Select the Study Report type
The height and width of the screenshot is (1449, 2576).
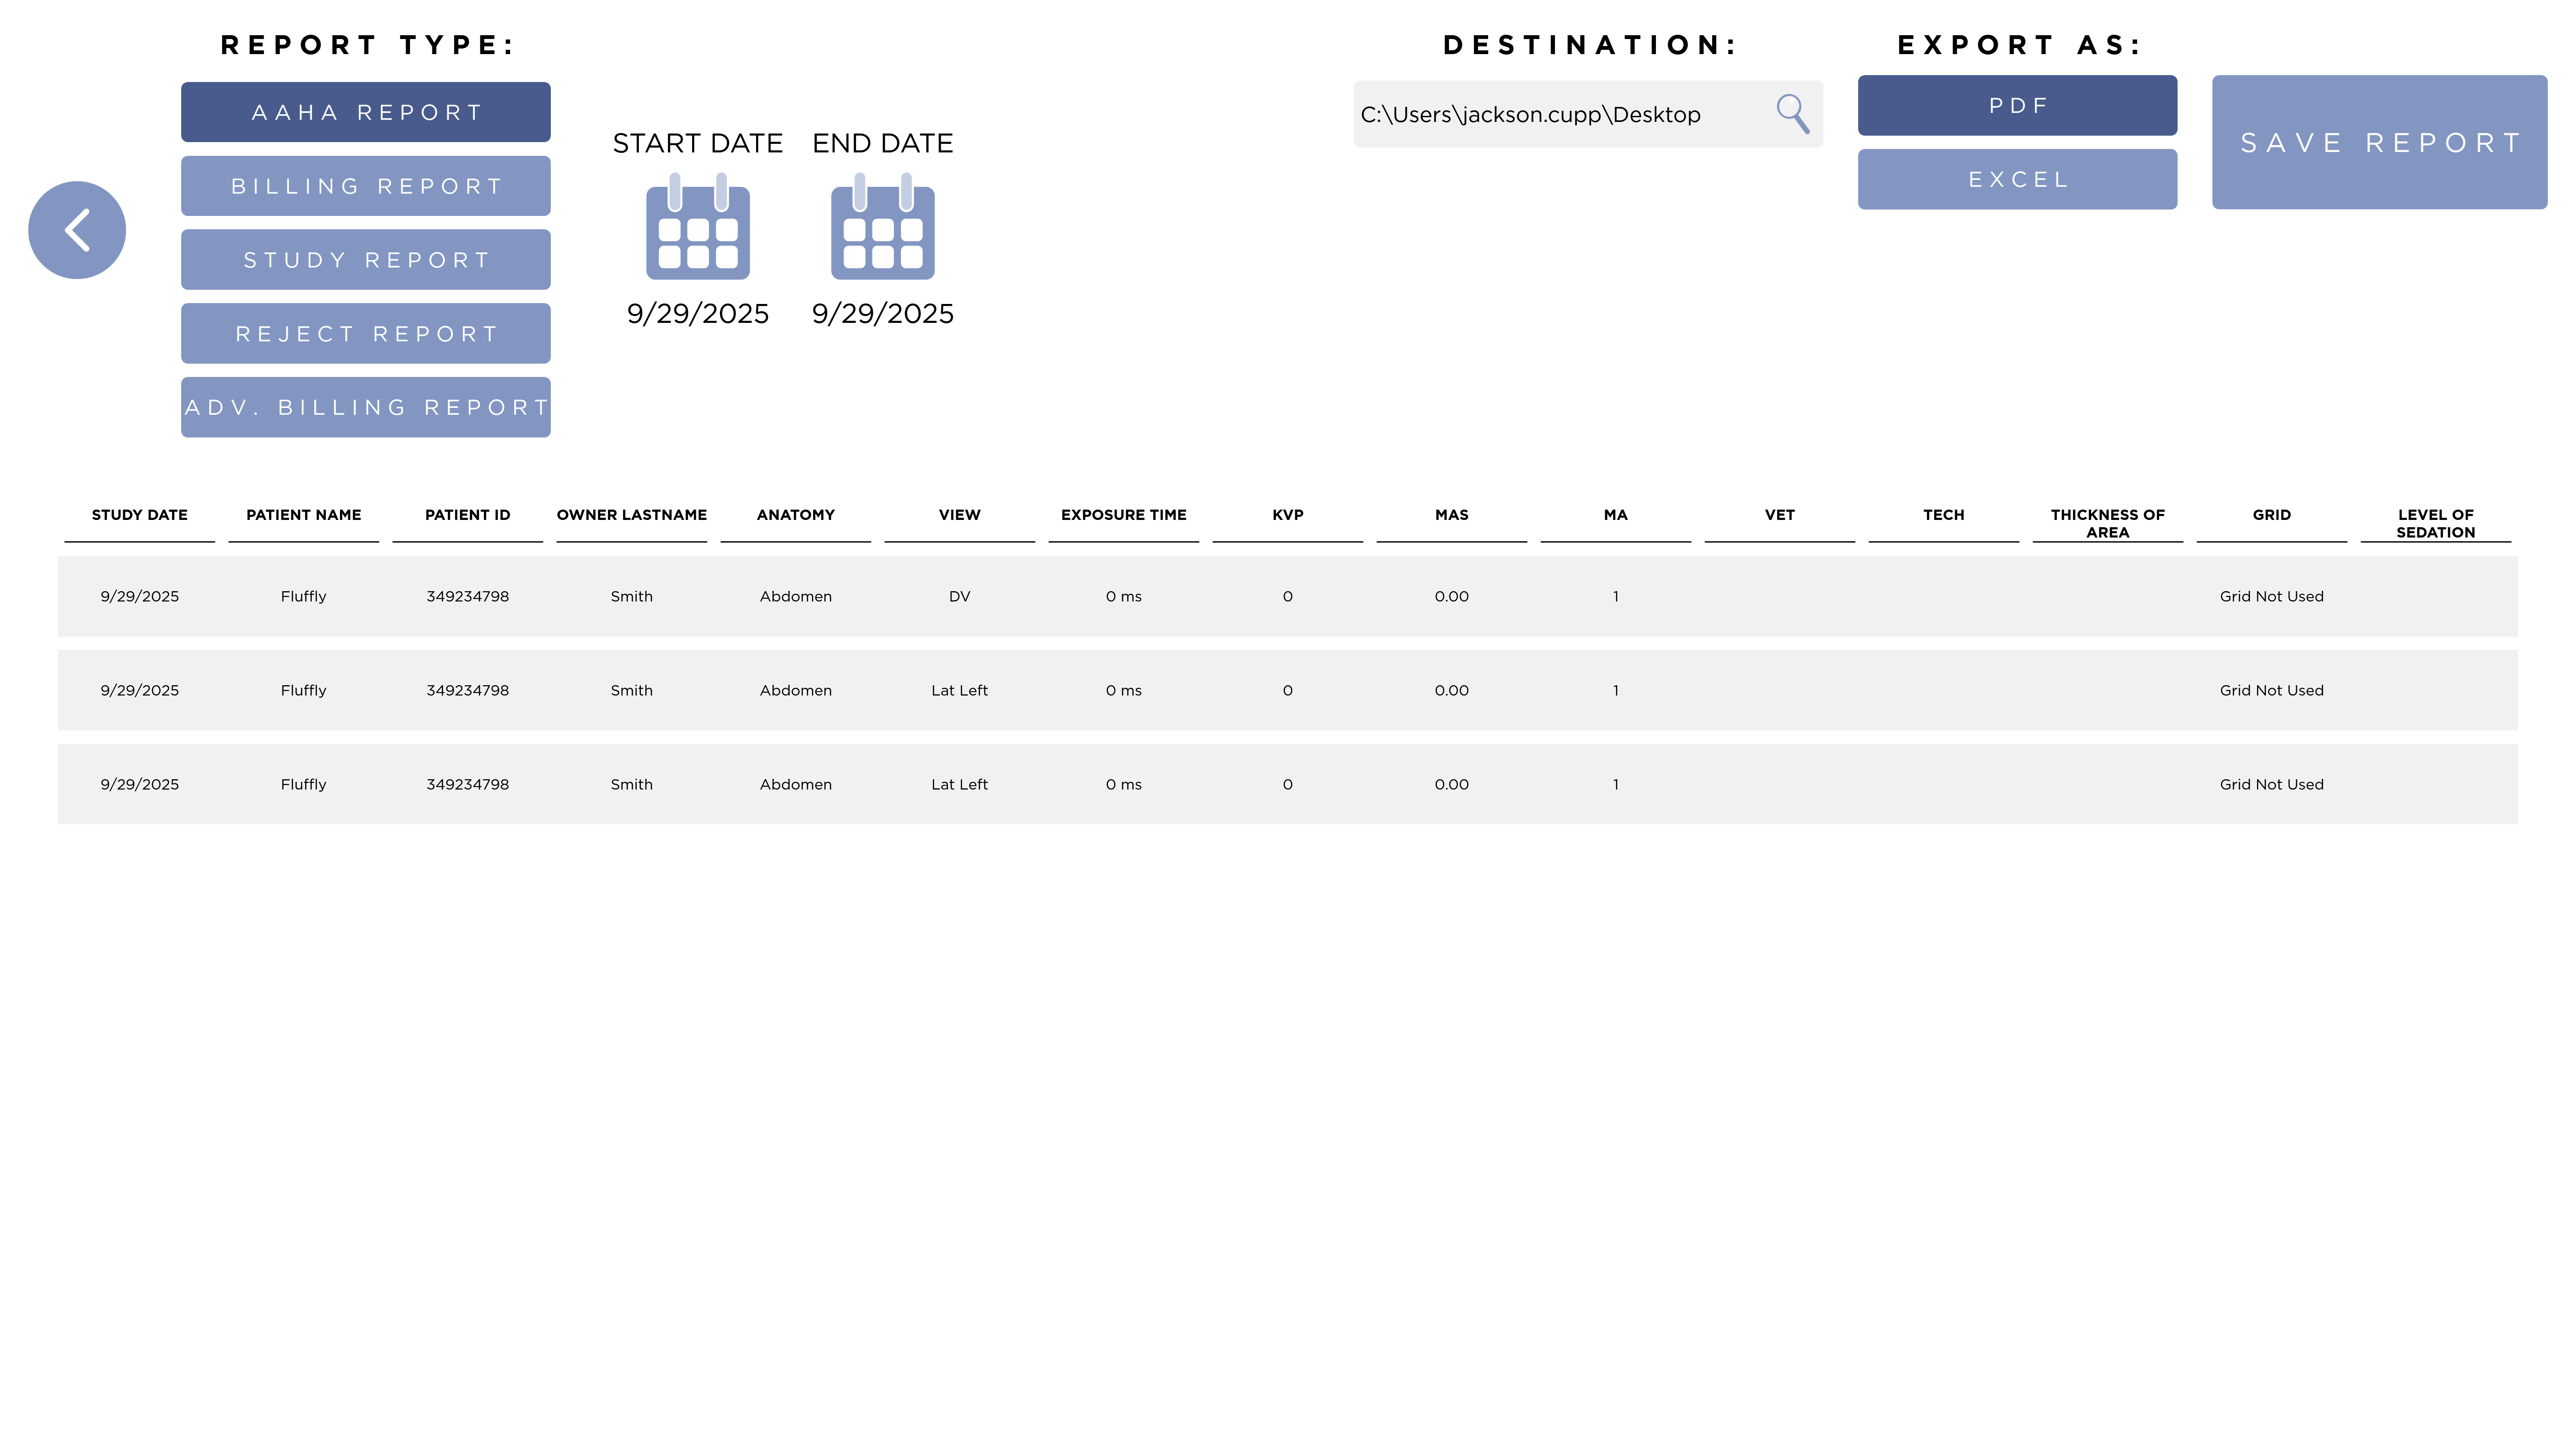[365, 259]
